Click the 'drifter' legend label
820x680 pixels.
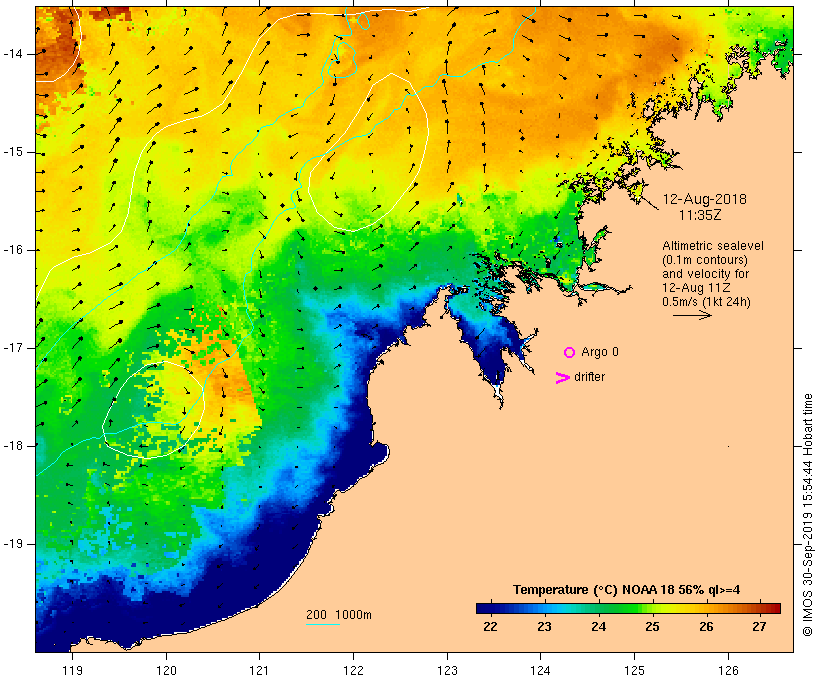(589, 377)
